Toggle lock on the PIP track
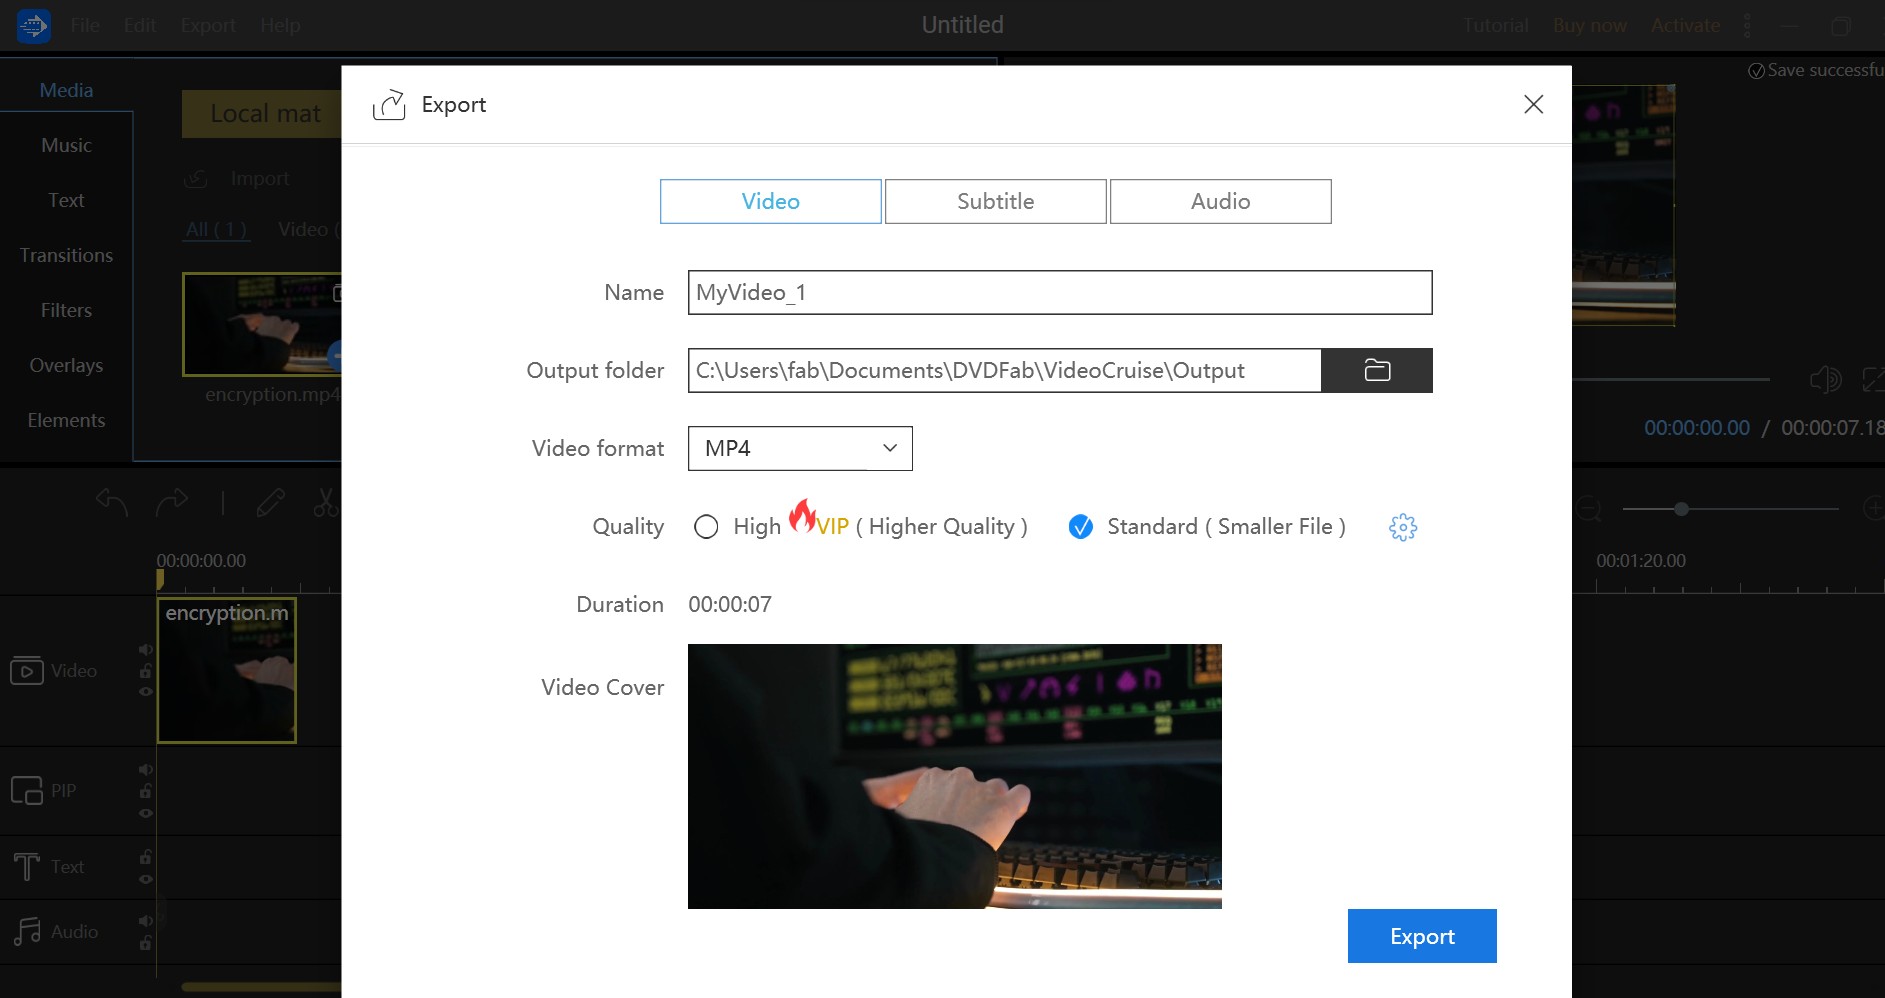This screenshot has width=1885, height=998. [146, 791]
